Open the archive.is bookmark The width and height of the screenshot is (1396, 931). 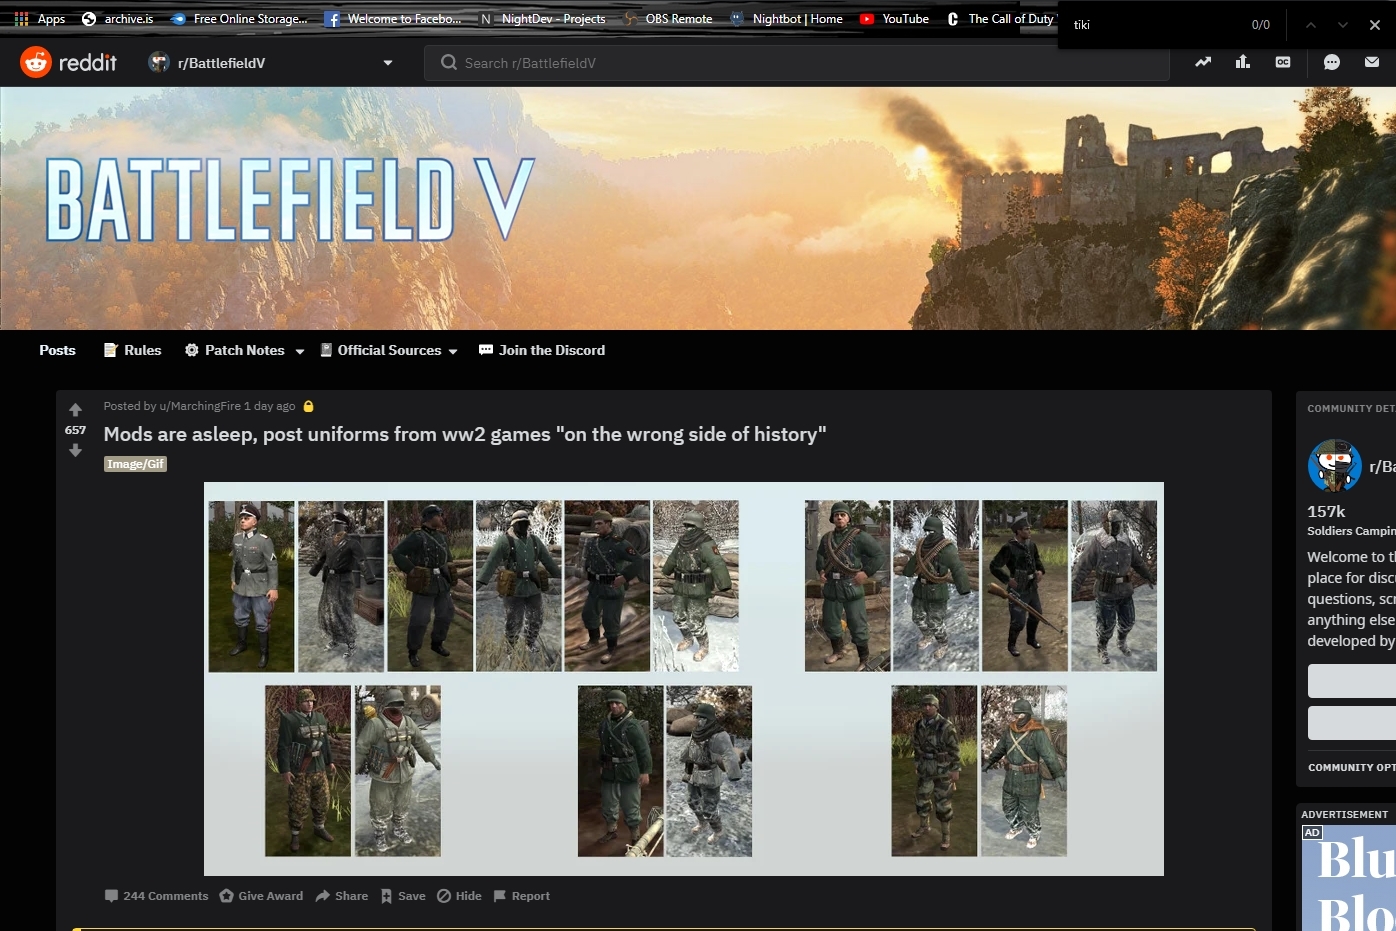coord(118,19)
